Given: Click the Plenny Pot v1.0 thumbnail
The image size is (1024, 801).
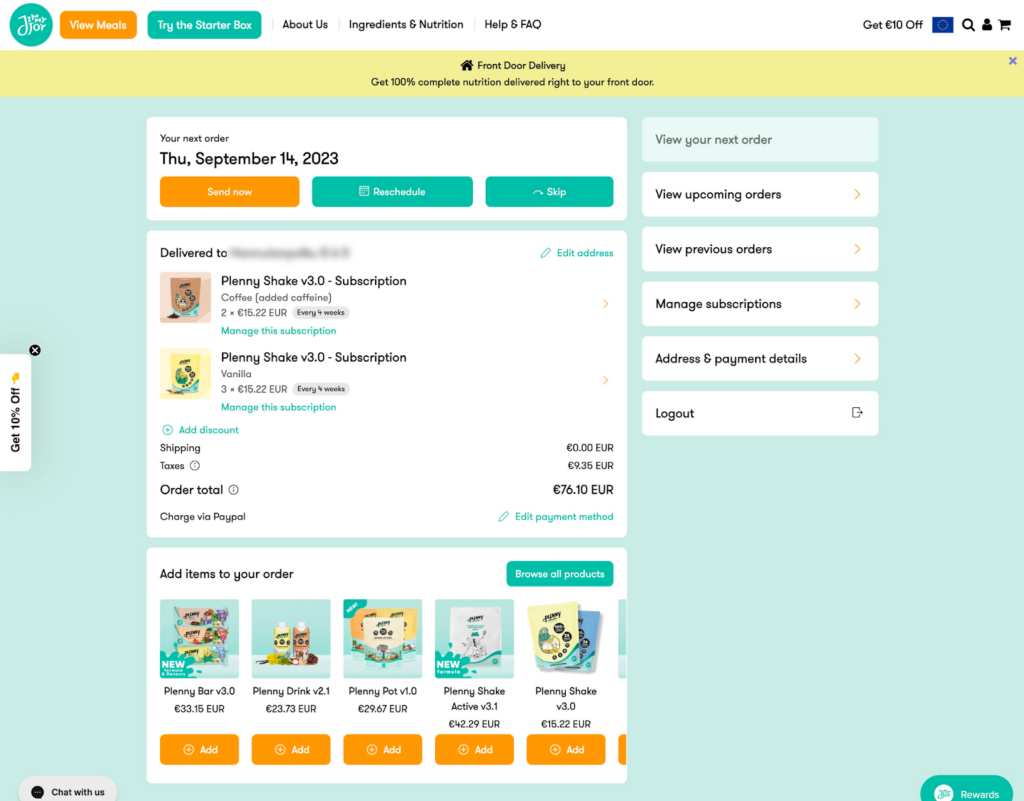Looking at the screenshot, I should coord(383,638).
